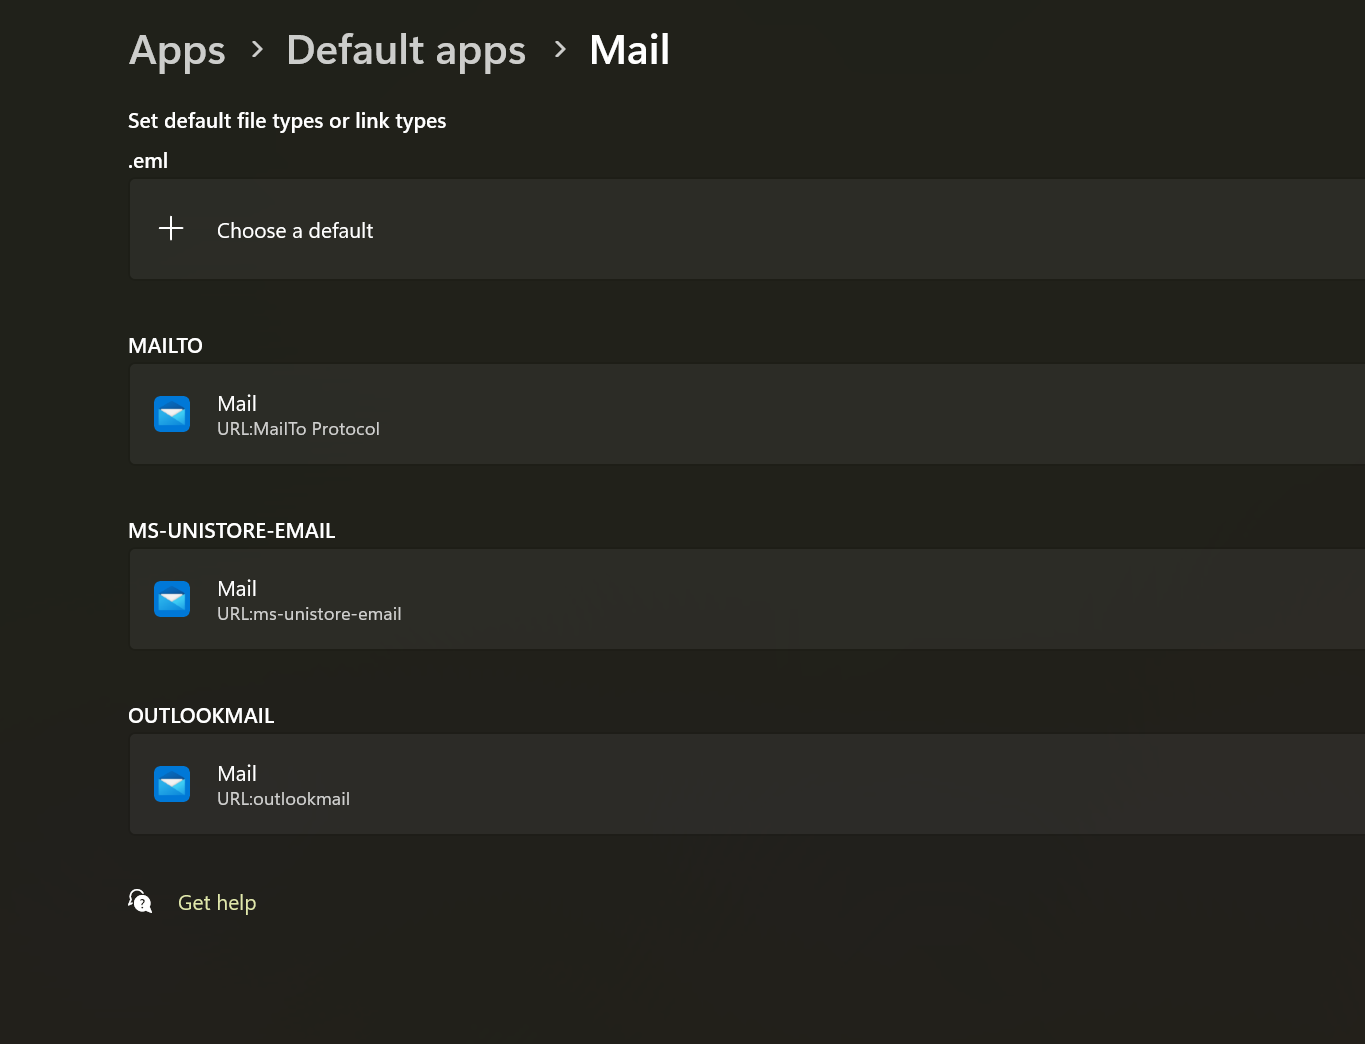
Task: Go back to Apps breadcrumb
Action: click(177, 51)
